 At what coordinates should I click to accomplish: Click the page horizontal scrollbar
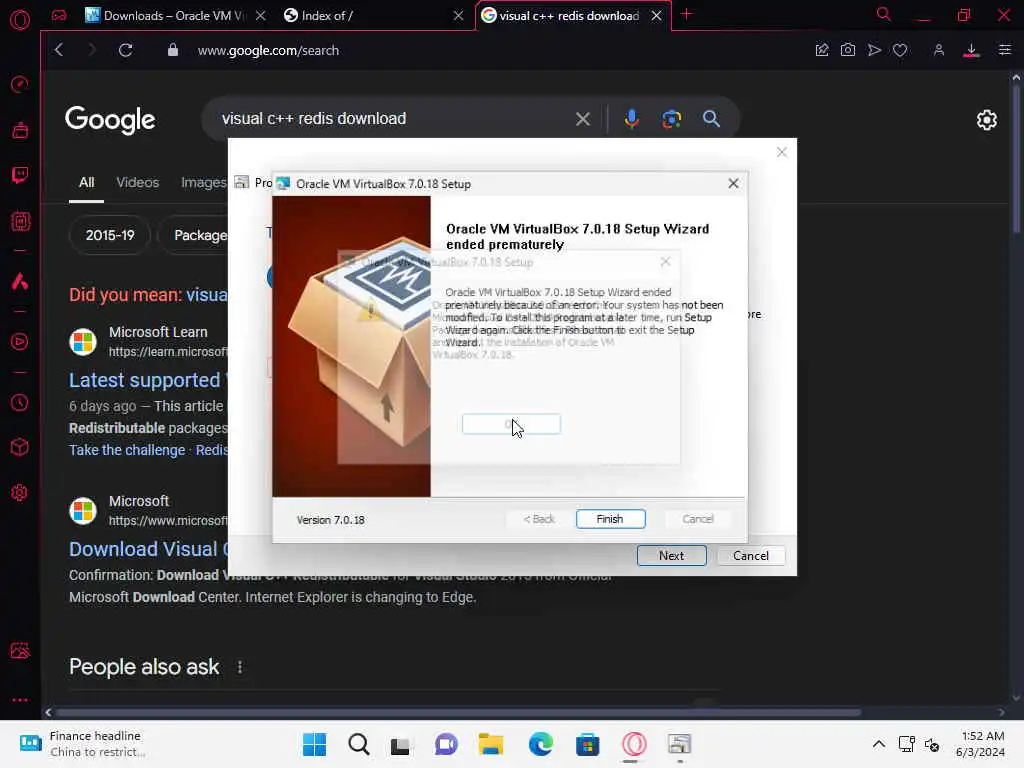click(x=457, y=712)
